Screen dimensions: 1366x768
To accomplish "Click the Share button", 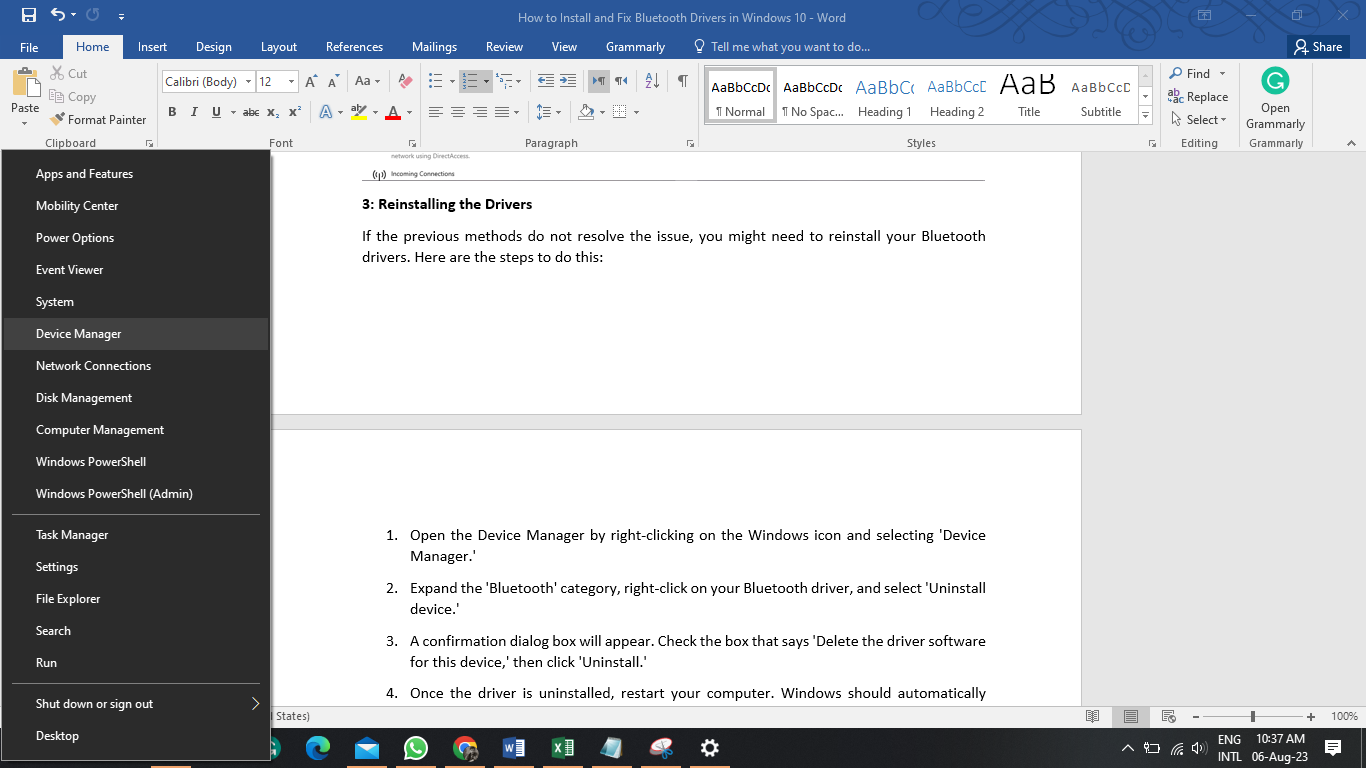I will 1317,47.
